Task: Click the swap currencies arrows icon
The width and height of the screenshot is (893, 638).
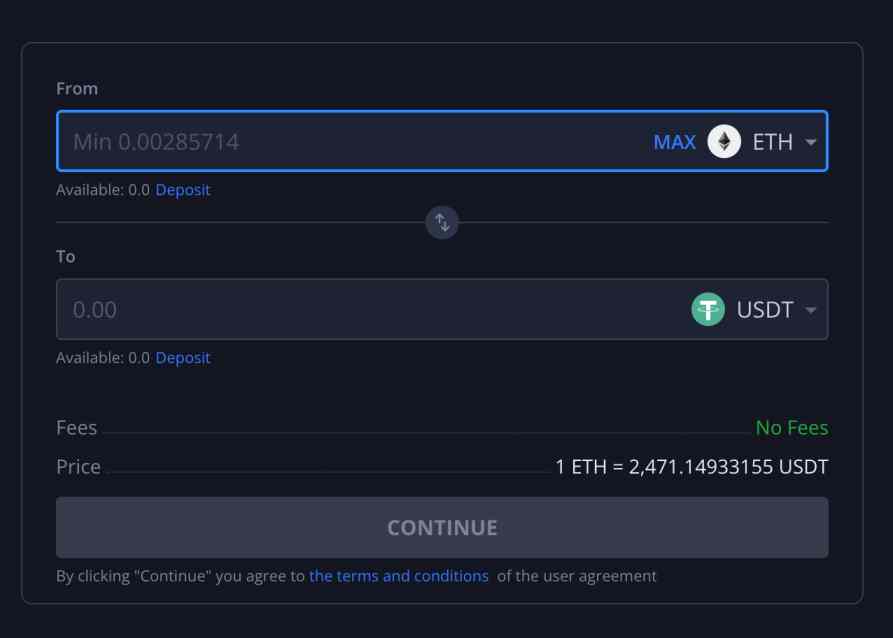Action: coord(442,222)
